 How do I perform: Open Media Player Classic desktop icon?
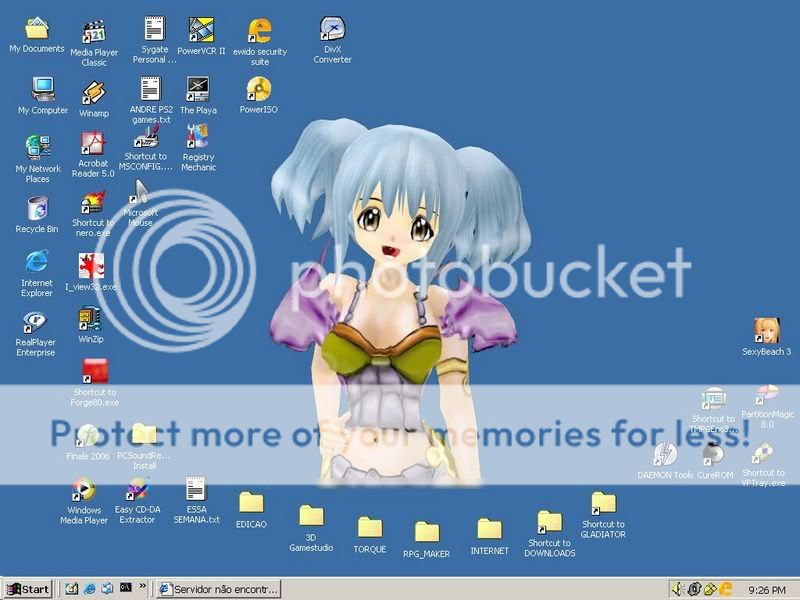(94, 32)
